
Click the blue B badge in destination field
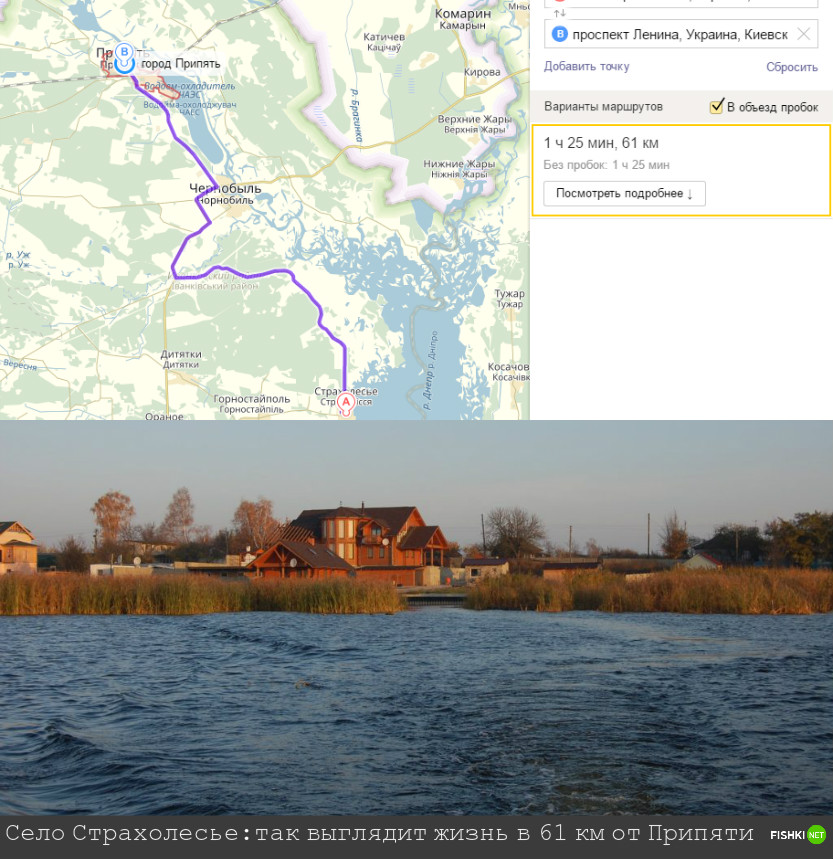click(x=561, y=34)
